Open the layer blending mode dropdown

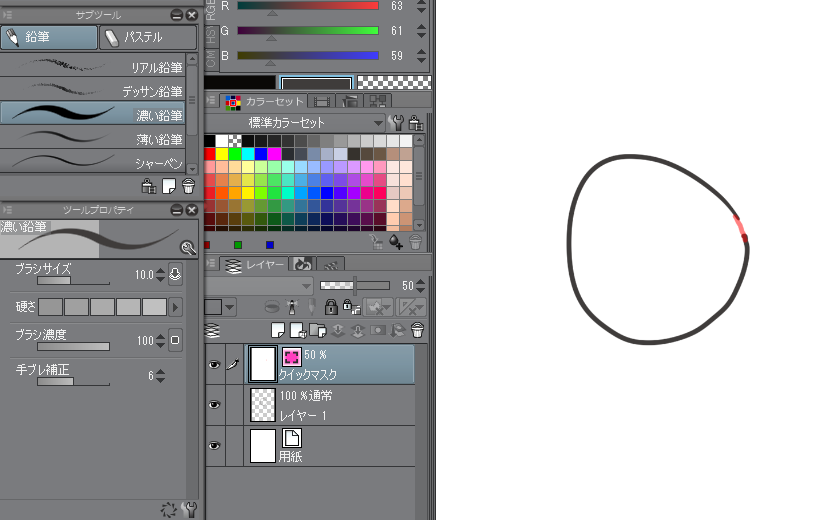pos(259,286)
